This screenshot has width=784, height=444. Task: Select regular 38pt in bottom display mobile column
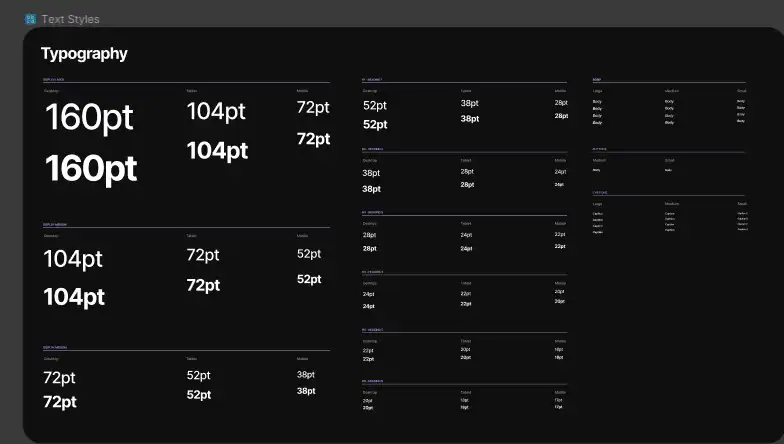[306, 374]
